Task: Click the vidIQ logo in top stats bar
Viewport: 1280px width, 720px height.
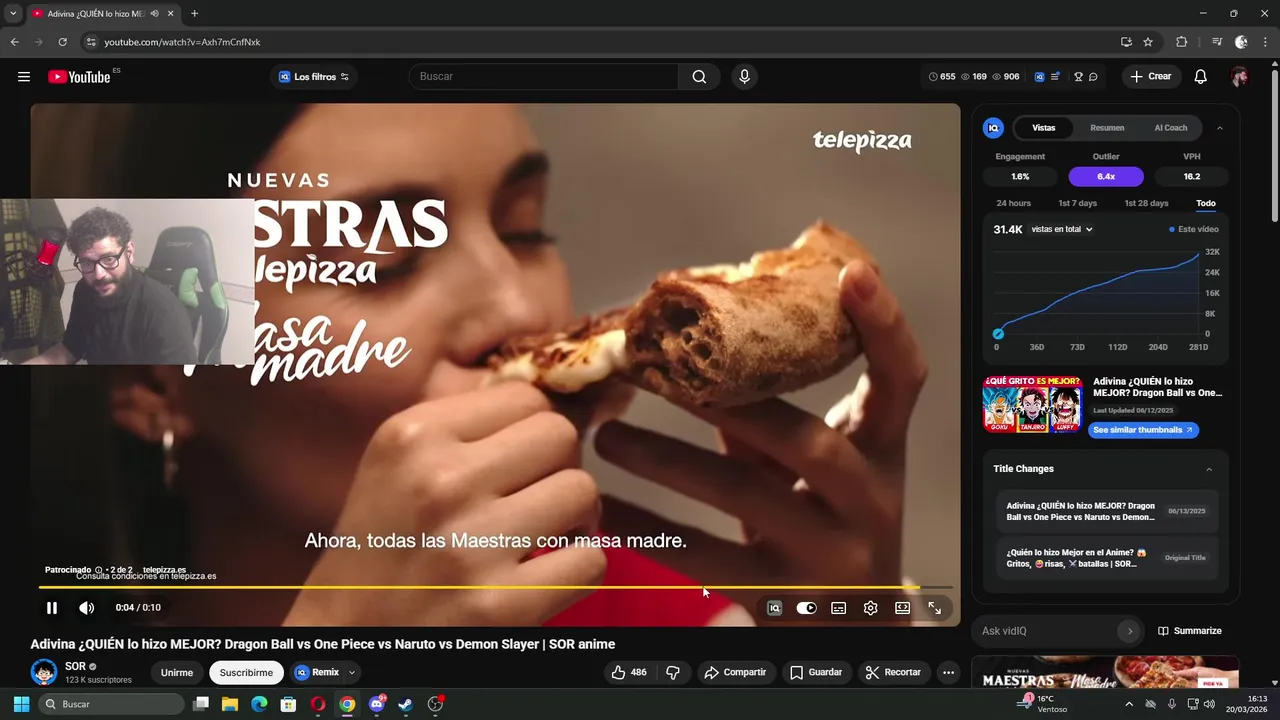Action: [x=1039, y=77]
